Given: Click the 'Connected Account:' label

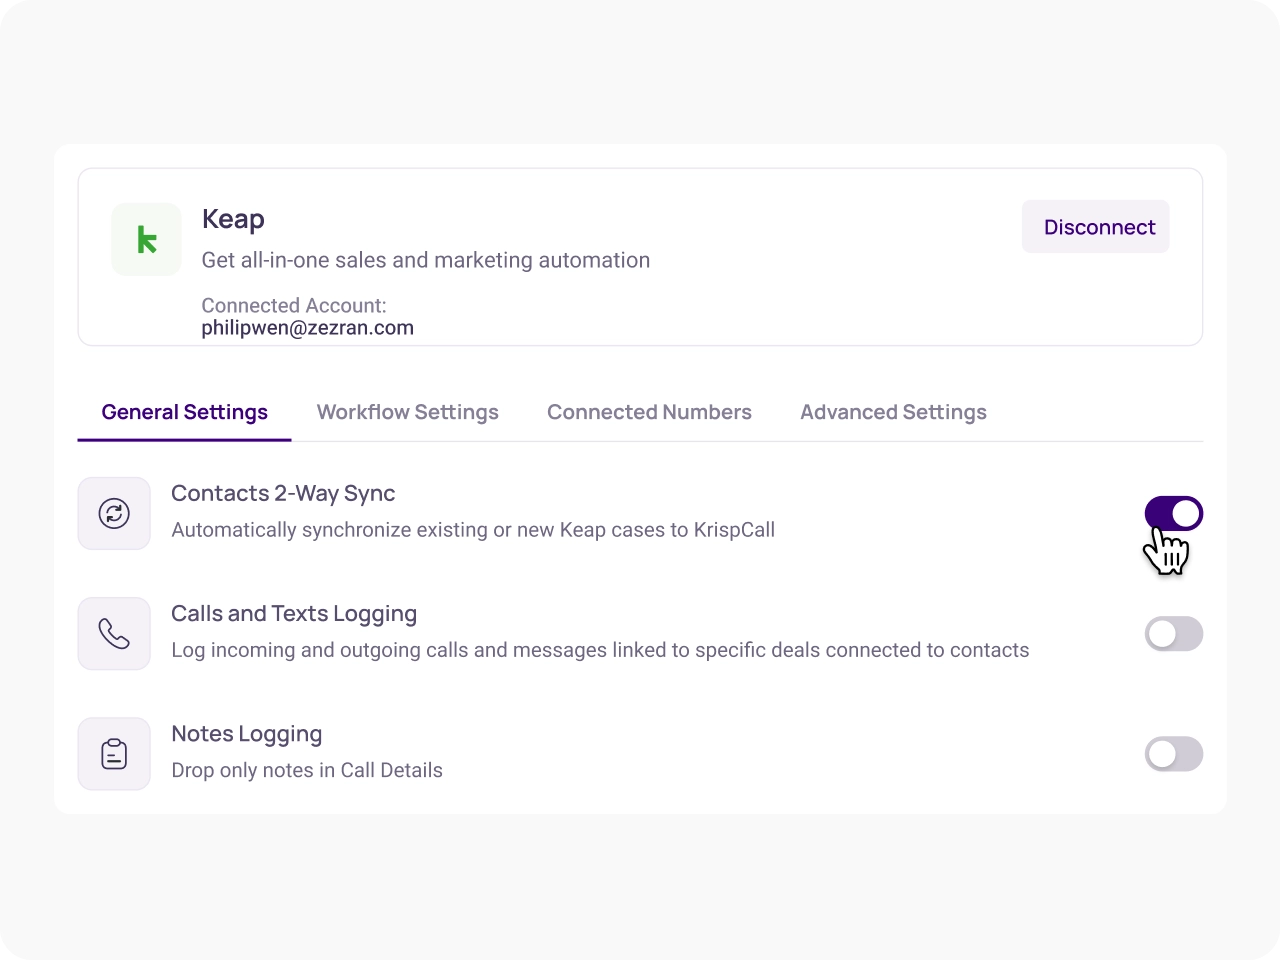Looking at the screenshot, I should click(x=294, y=305).
